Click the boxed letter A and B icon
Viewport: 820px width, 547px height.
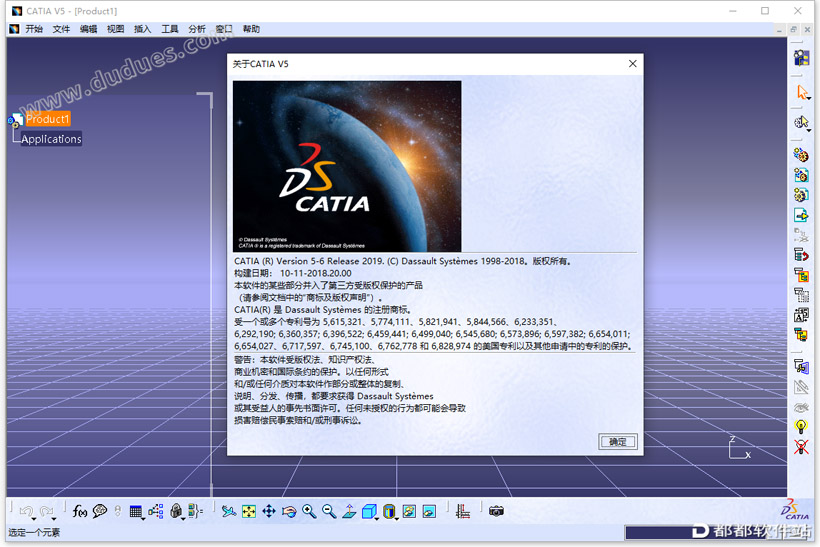[801, 314]
